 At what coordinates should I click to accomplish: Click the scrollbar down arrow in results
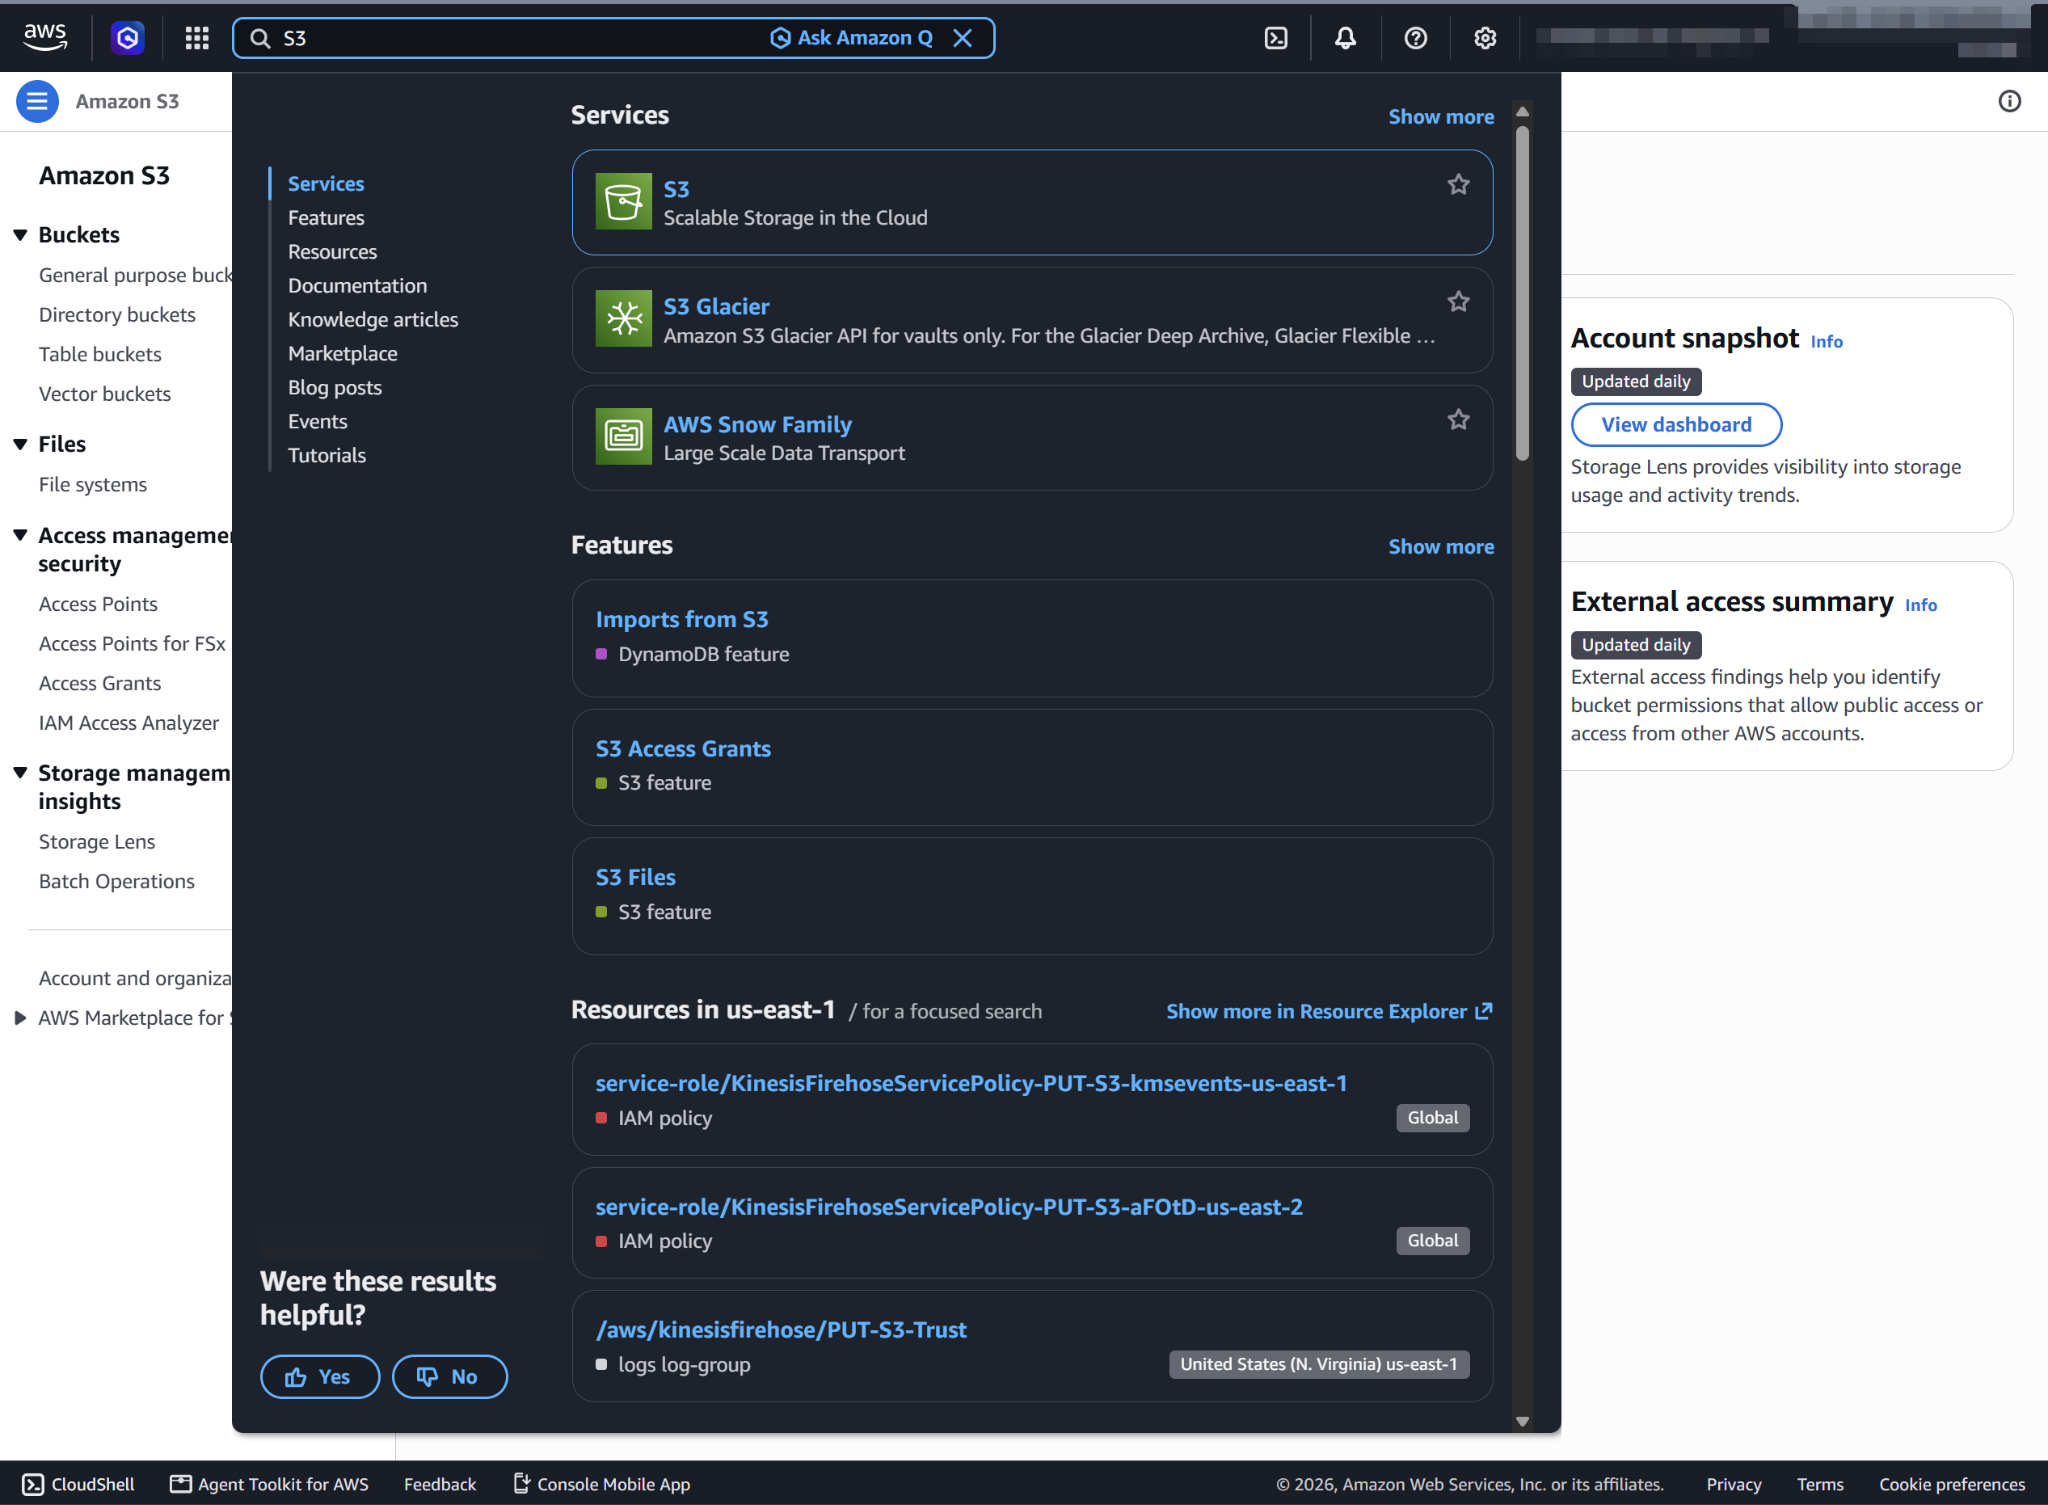click(x=1522, y=1421)
